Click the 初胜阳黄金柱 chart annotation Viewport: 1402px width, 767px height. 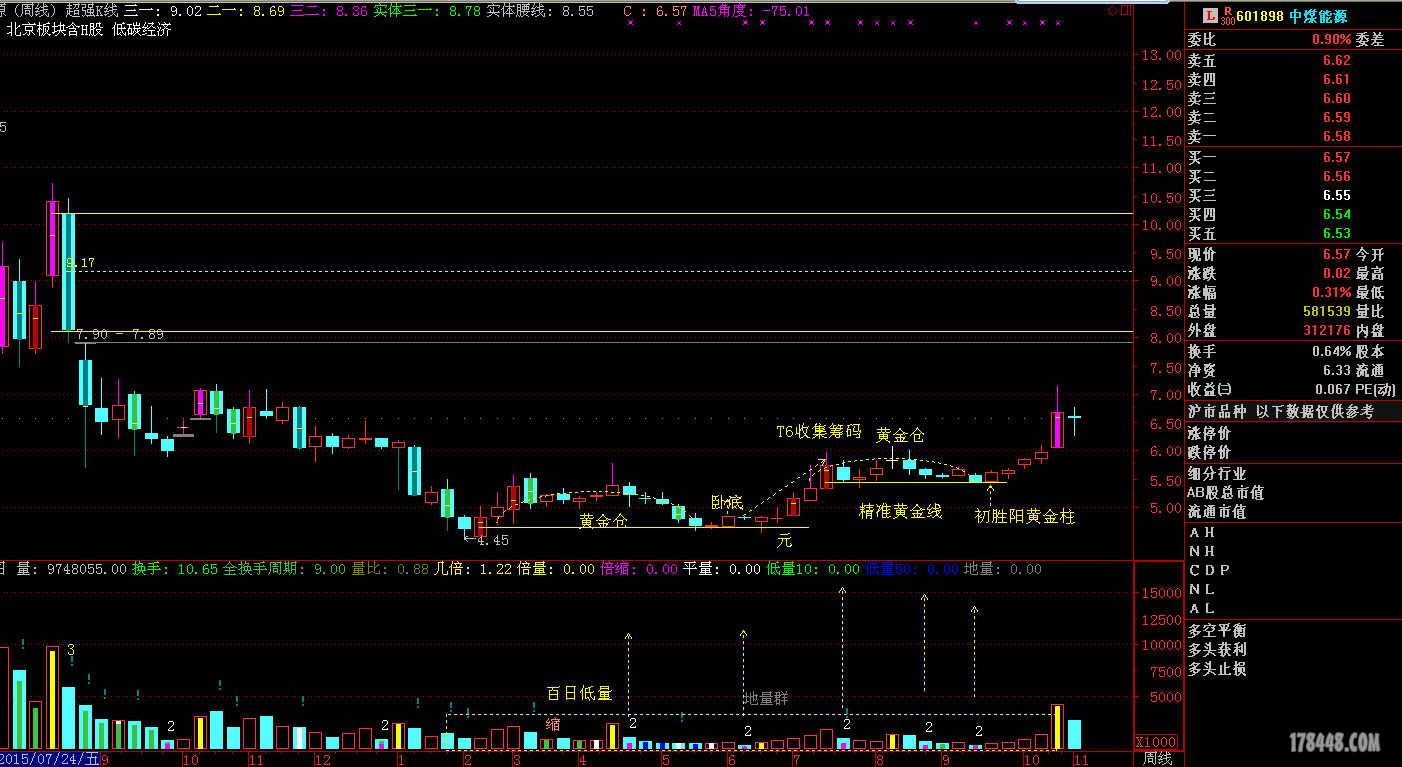click(x=1025, y=517)
